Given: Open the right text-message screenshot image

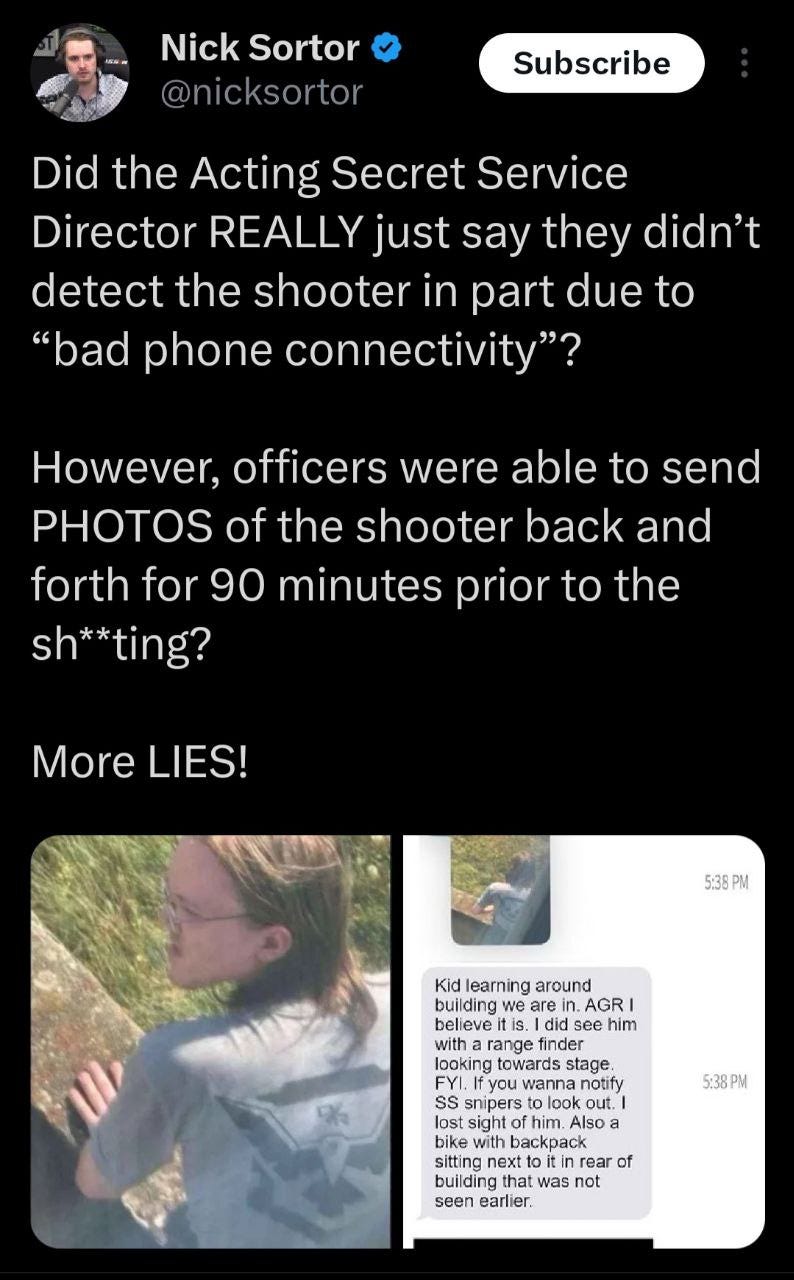Looking at the screenshot, I should [584, 1041].
